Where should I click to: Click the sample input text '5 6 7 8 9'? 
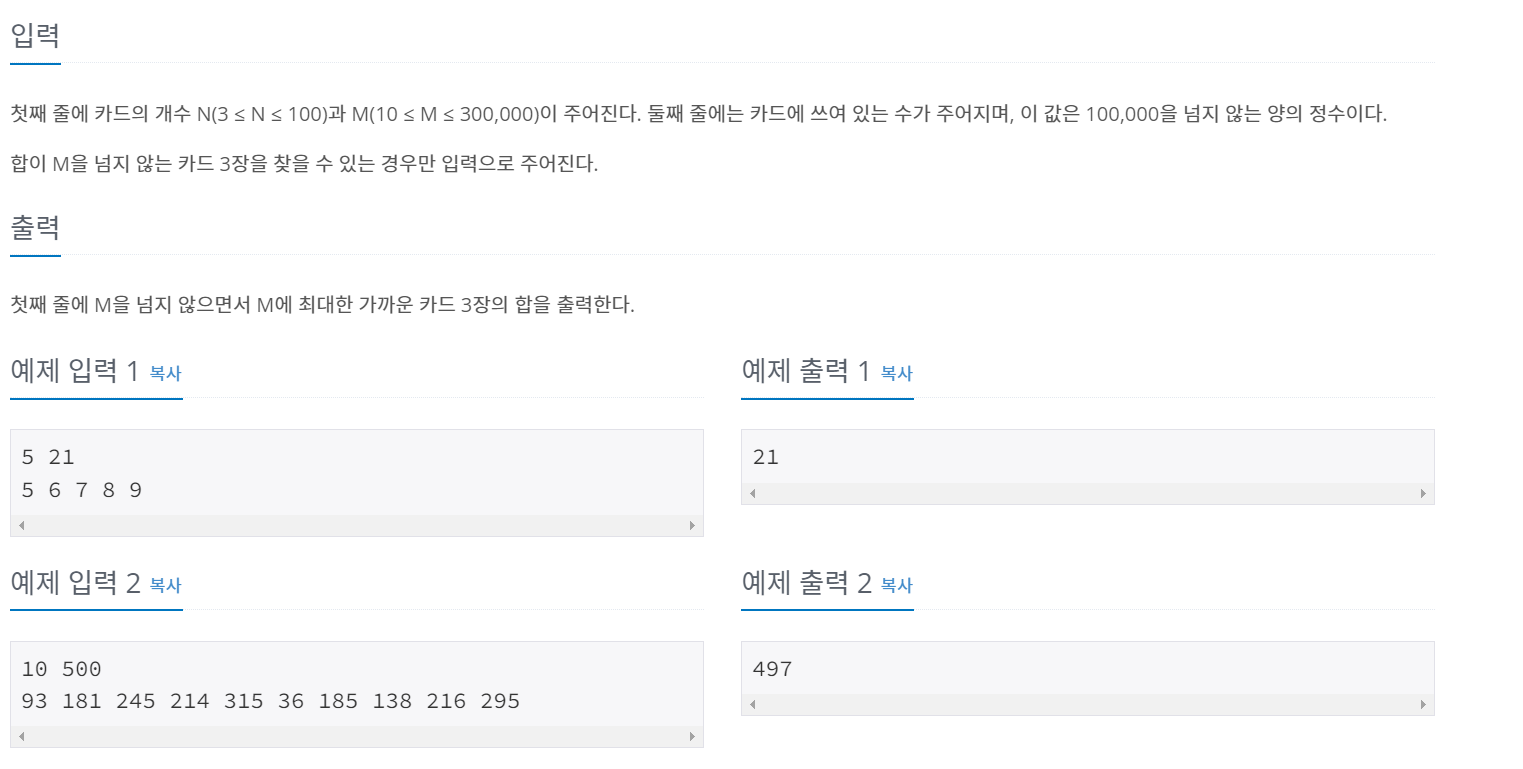tap(81, 490)
